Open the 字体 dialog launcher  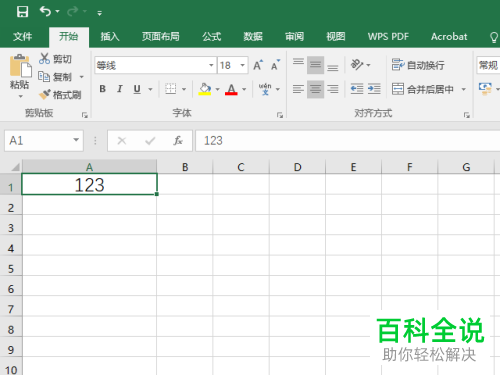point(280,115)
